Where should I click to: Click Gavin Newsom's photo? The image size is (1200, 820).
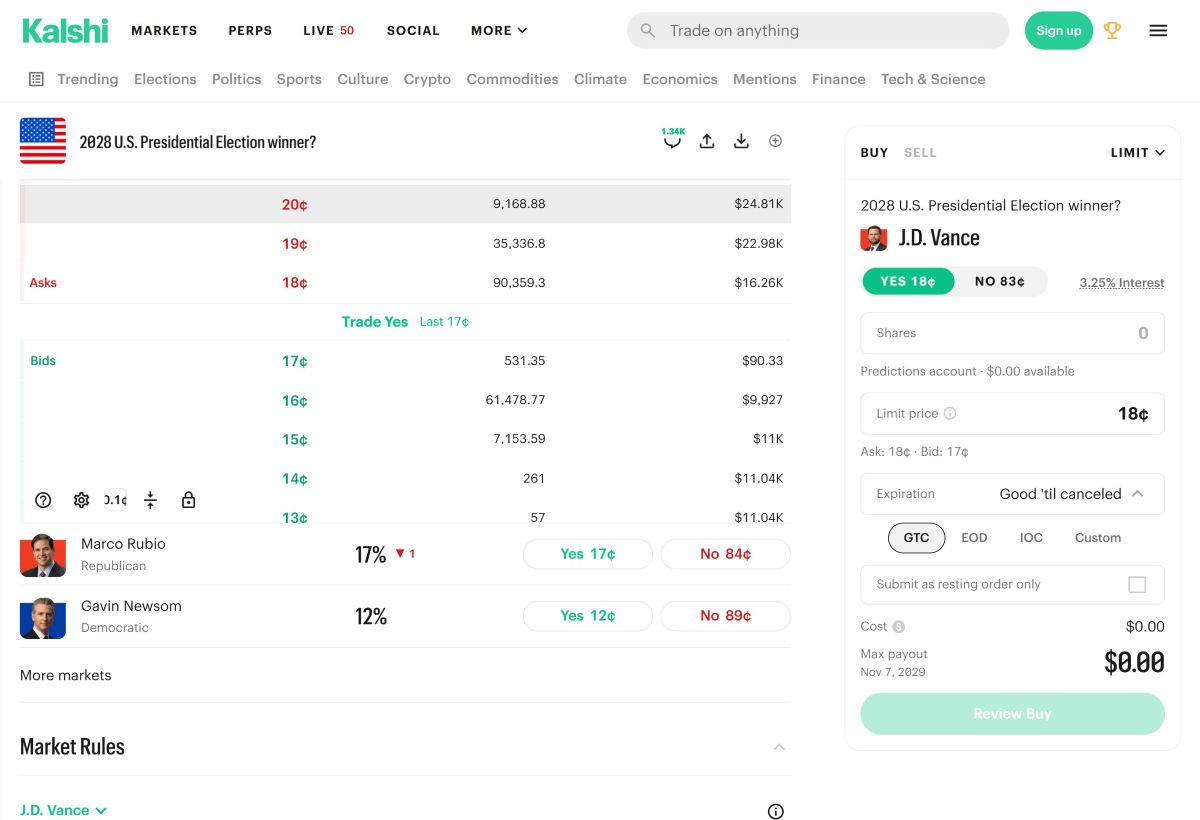43,617
